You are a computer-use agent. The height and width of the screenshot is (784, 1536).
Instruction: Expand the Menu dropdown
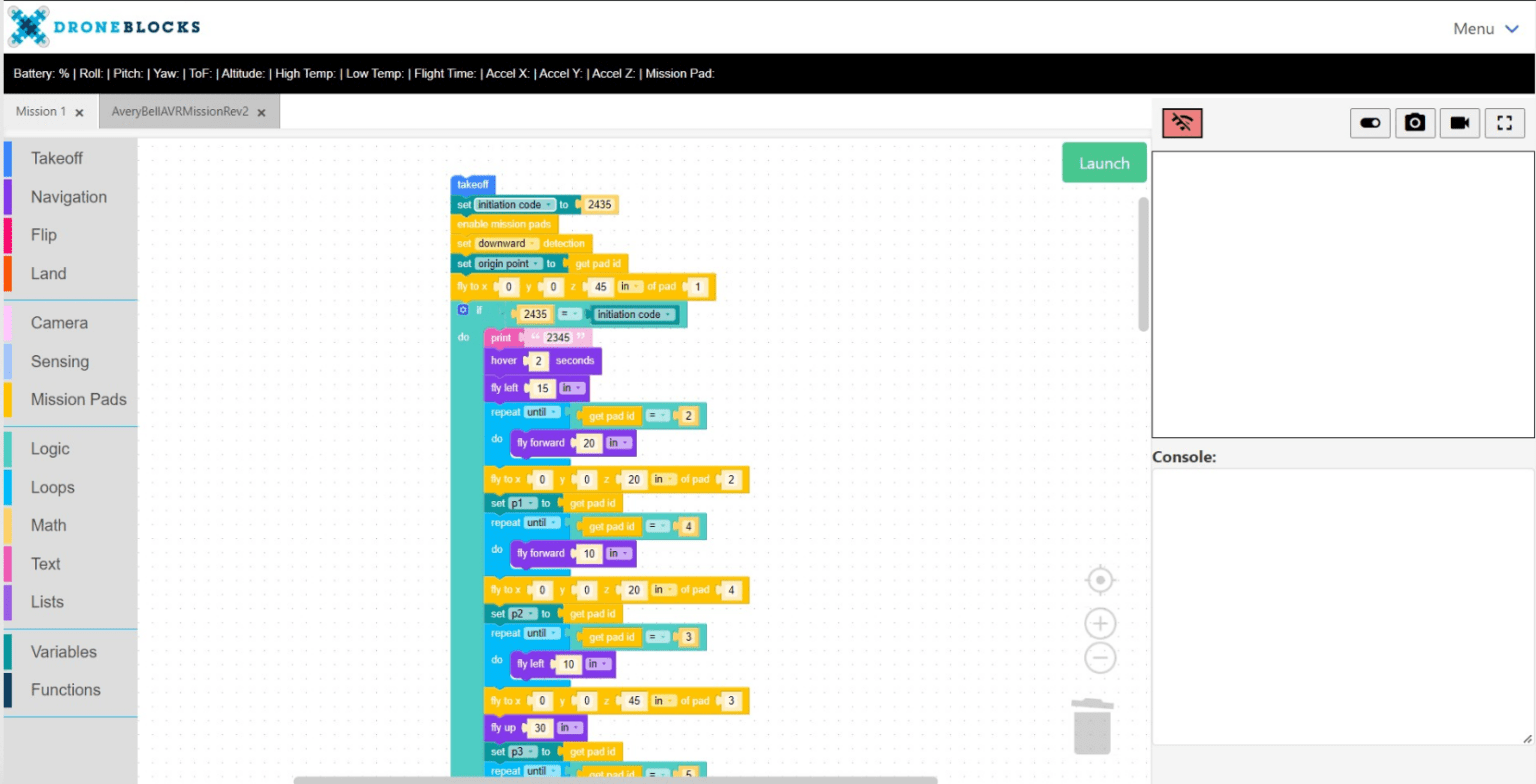(1485, 29)
